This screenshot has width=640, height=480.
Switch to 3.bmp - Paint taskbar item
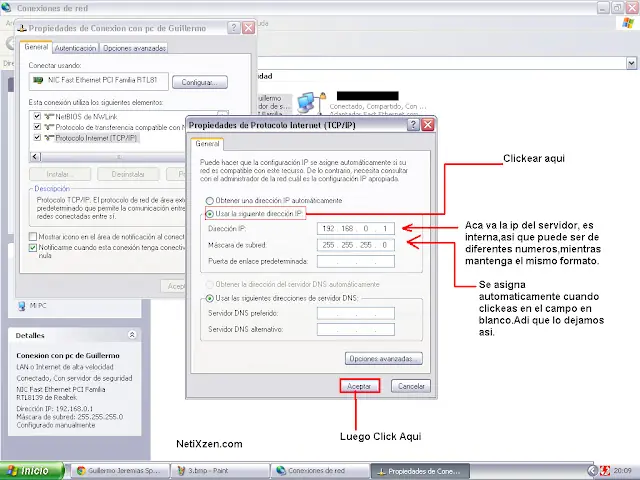pos(220,471)
